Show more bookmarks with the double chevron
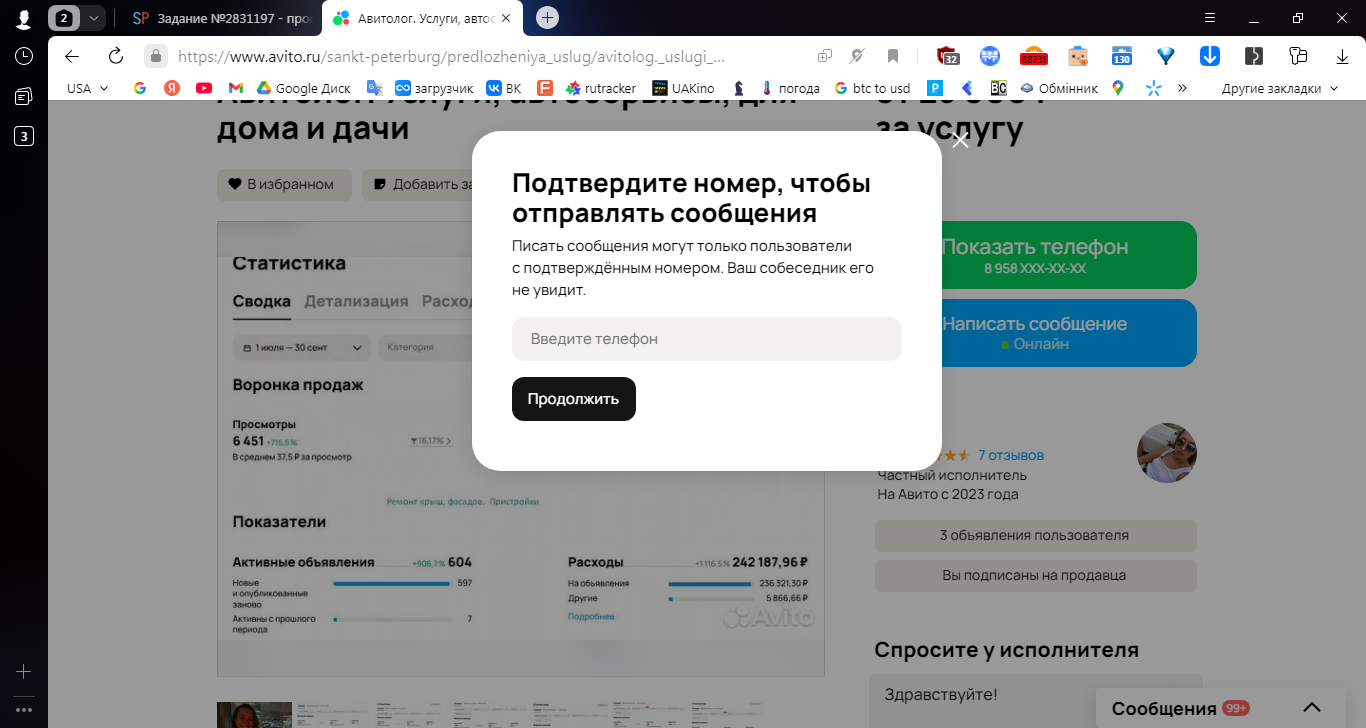 point(1182,88)
